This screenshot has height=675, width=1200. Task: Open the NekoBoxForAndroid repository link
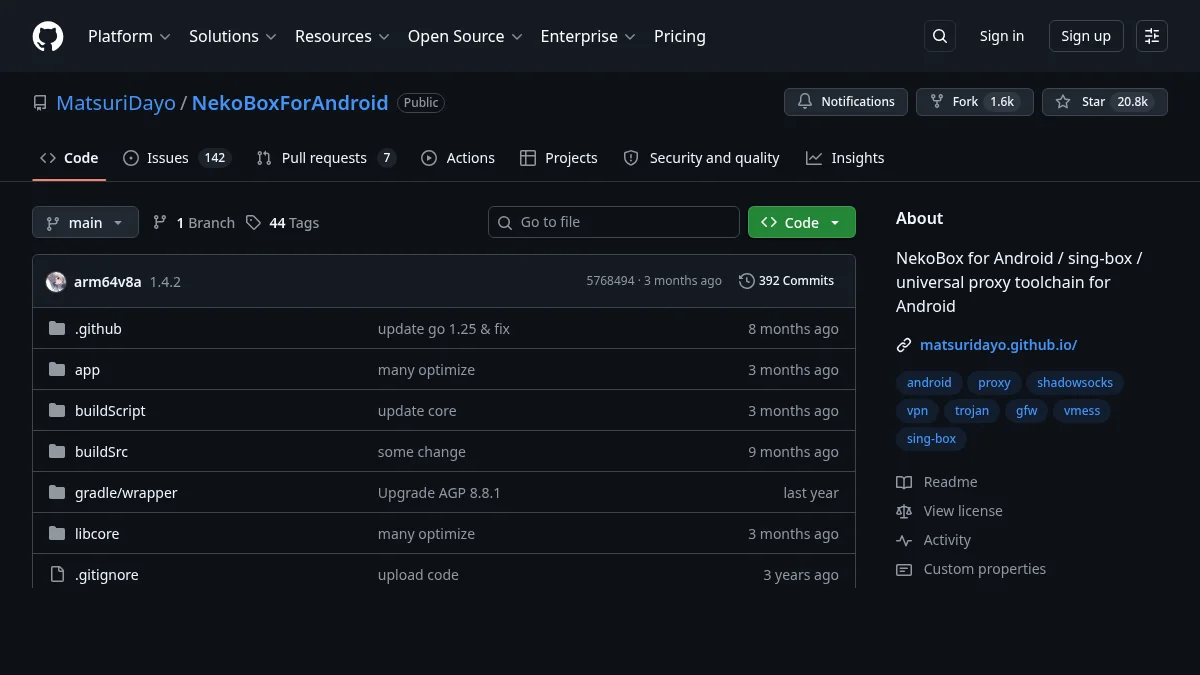(290, 103)
